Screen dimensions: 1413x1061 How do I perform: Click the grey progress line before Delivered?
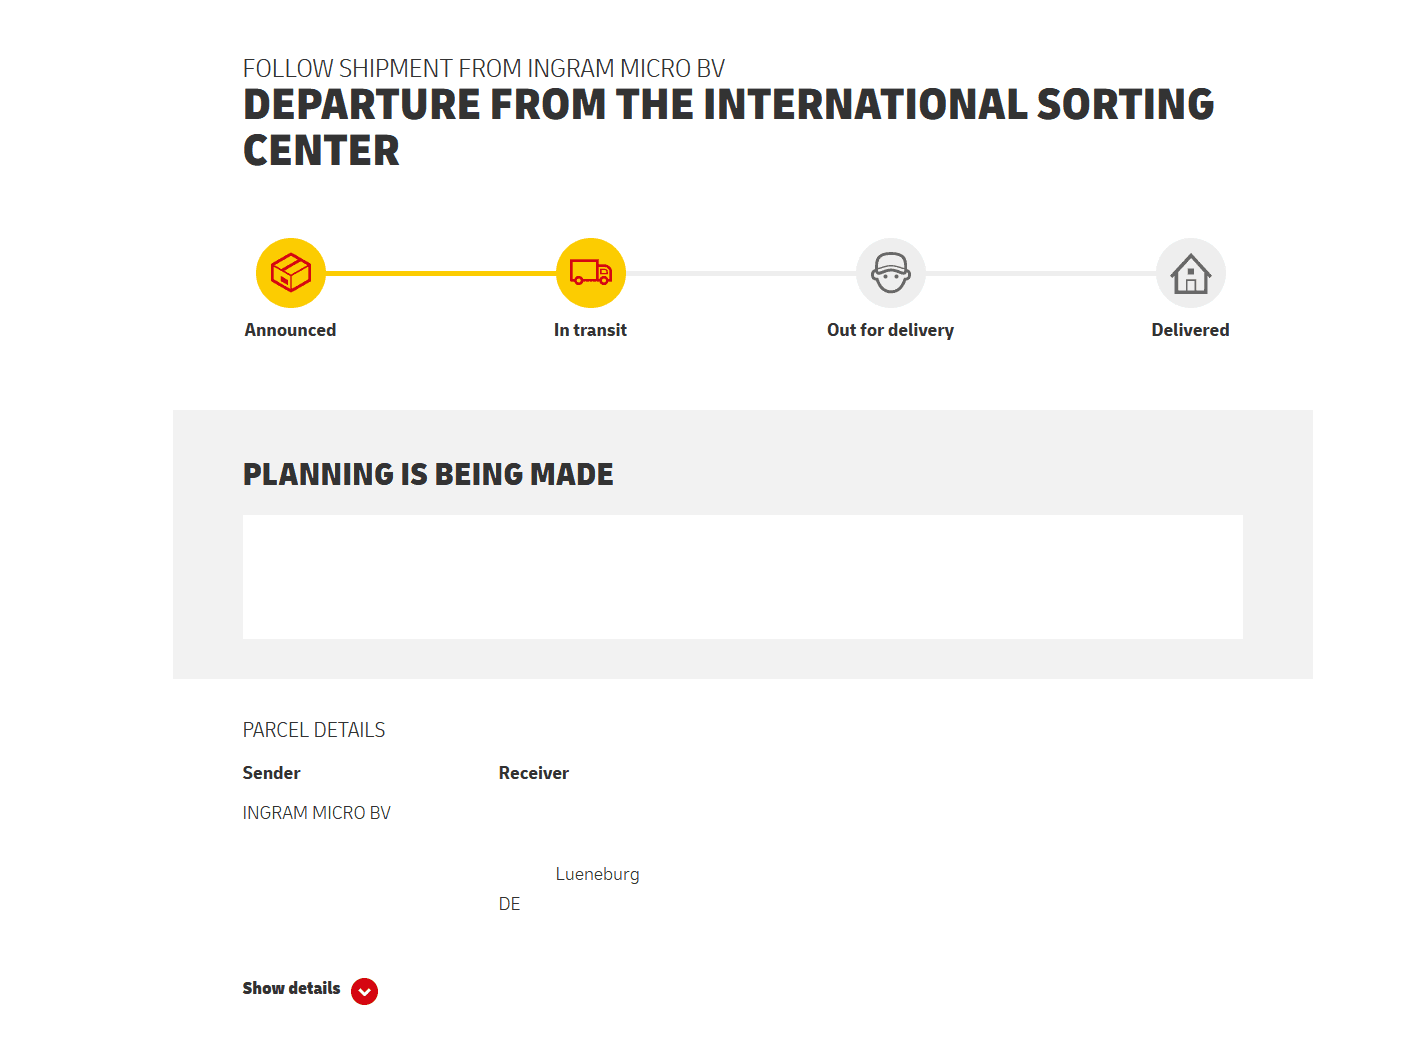click(1040, 273)
